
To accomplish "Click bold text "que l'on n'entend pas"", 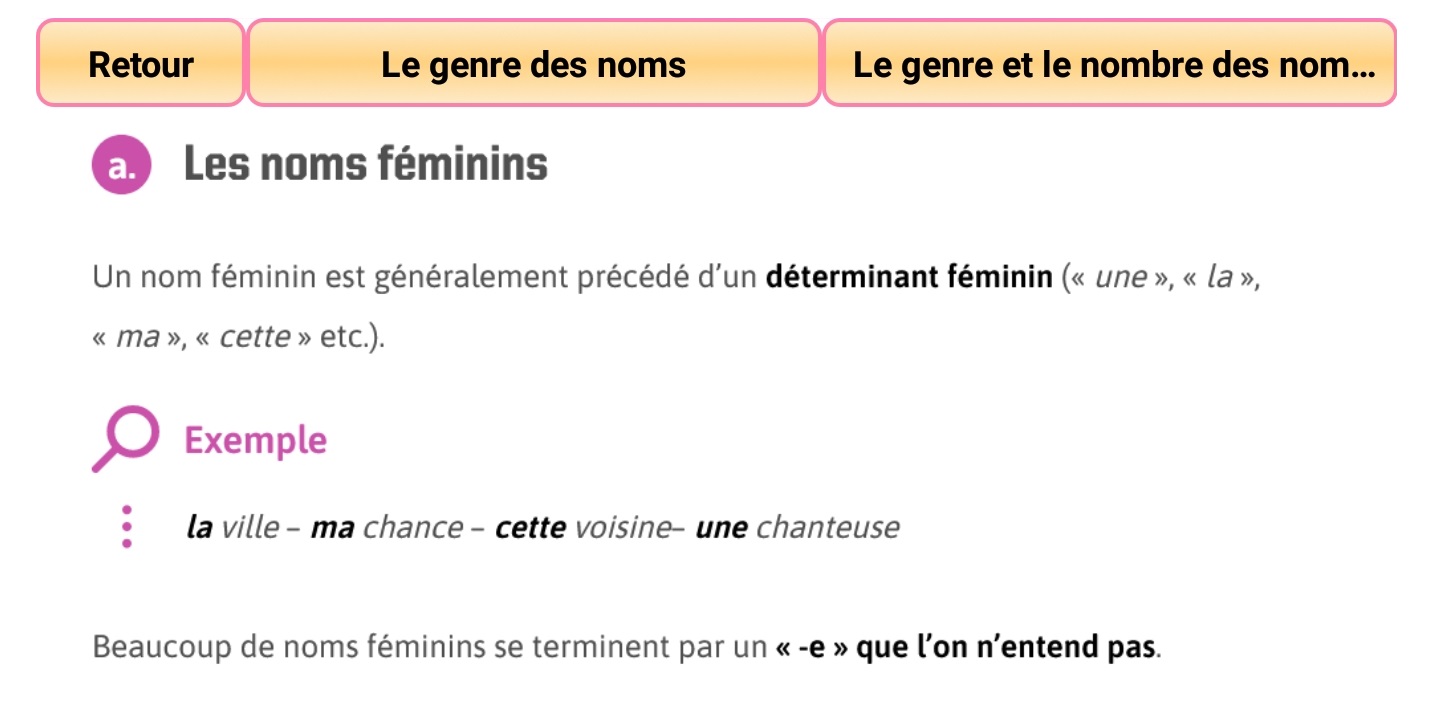I will tap(1007, 647).
